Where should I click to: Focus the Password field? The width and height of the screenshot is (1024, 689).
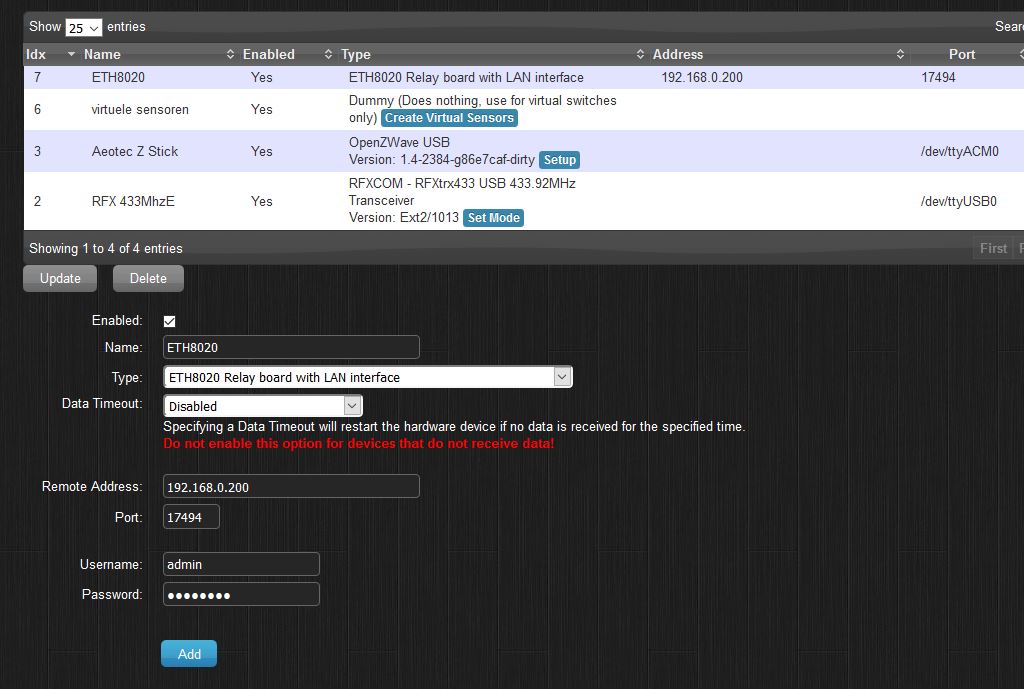pos(241,594)
